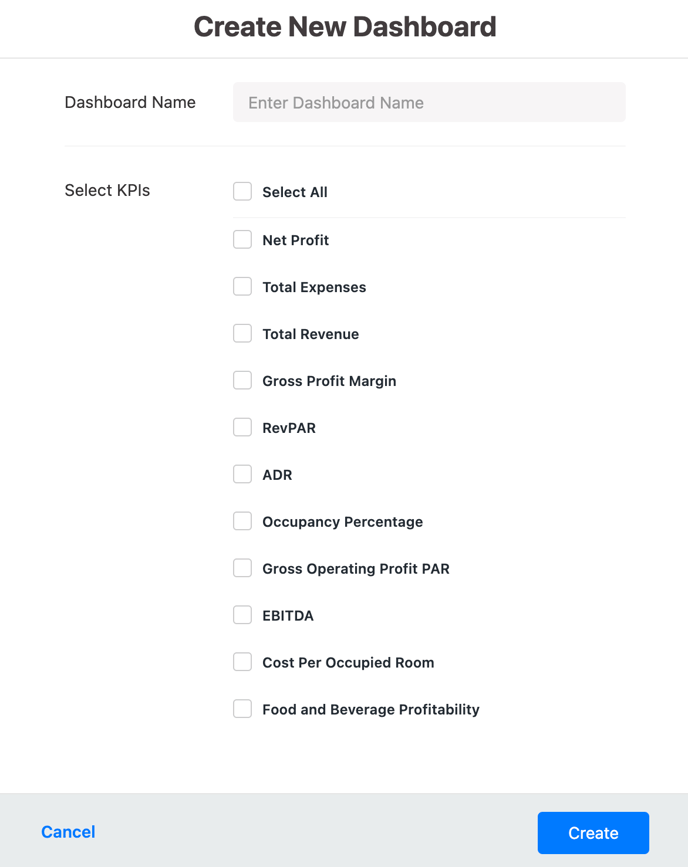Viewport: 688px width, 867px height.
Task: Tick the Occupancy Percentage checkbox
Action: tap(242, 521)
